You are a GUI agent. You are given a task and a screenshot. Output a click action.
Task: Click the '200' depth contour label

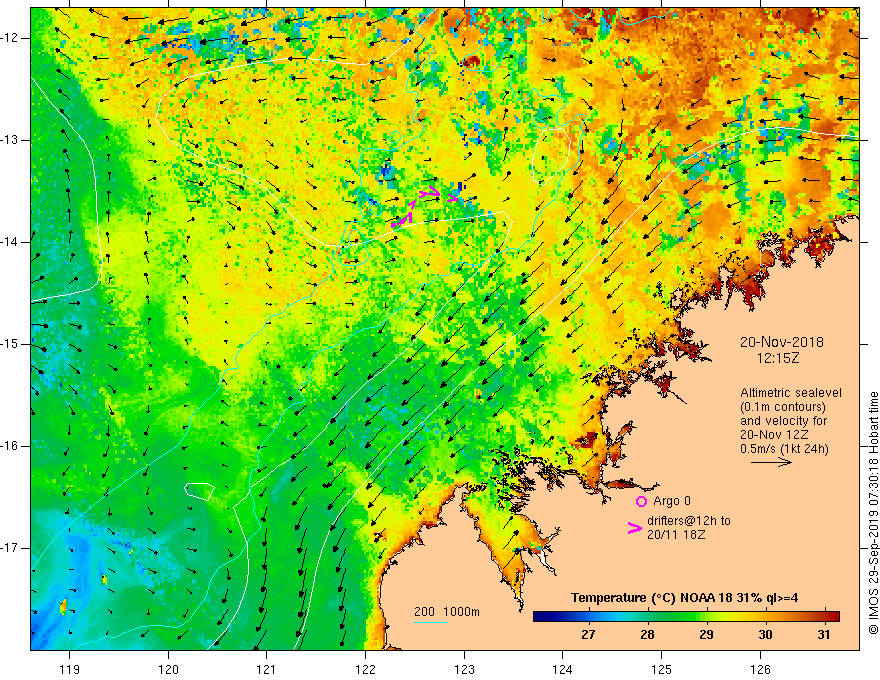tap(424, 612)
